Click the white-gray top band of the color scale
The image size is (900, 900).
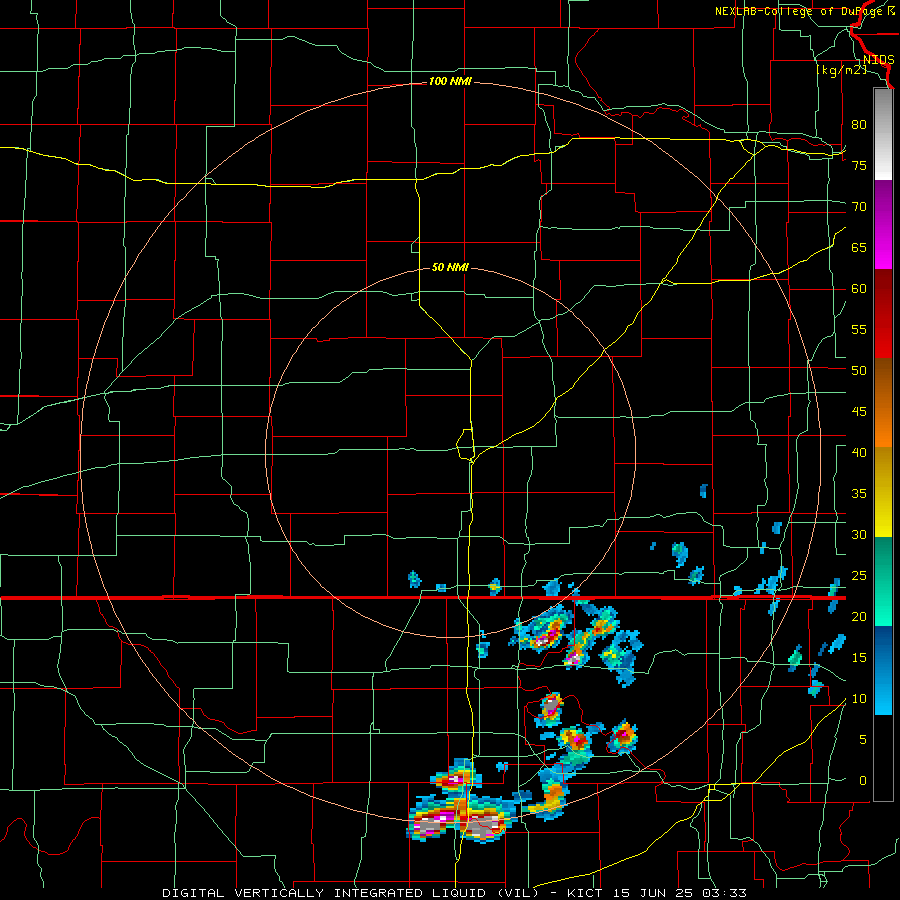(x=883, y=134)
